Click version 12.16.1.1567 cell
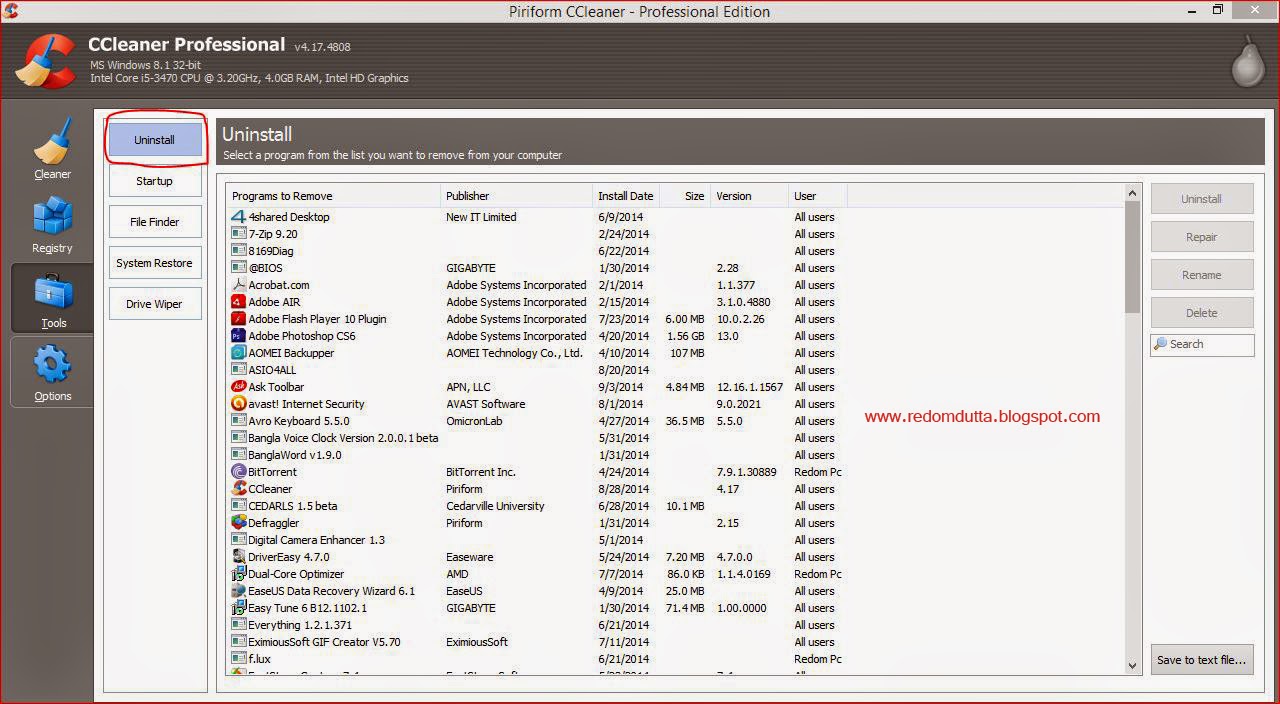 (x=750, y=387)
